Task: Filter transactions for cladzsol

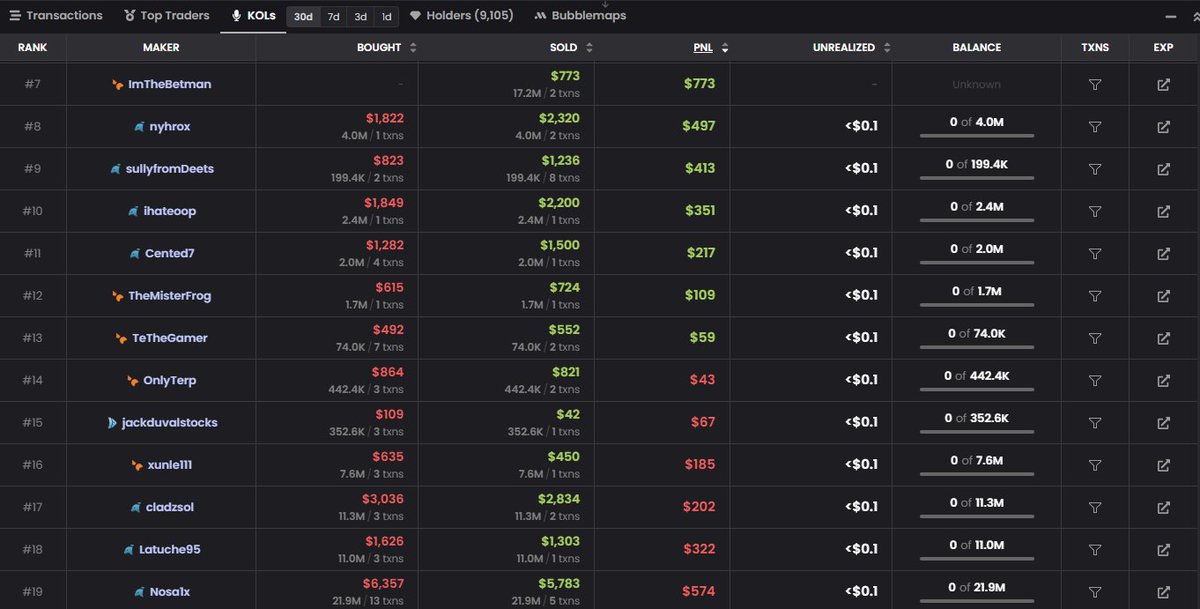Action: pos(1095,507)
